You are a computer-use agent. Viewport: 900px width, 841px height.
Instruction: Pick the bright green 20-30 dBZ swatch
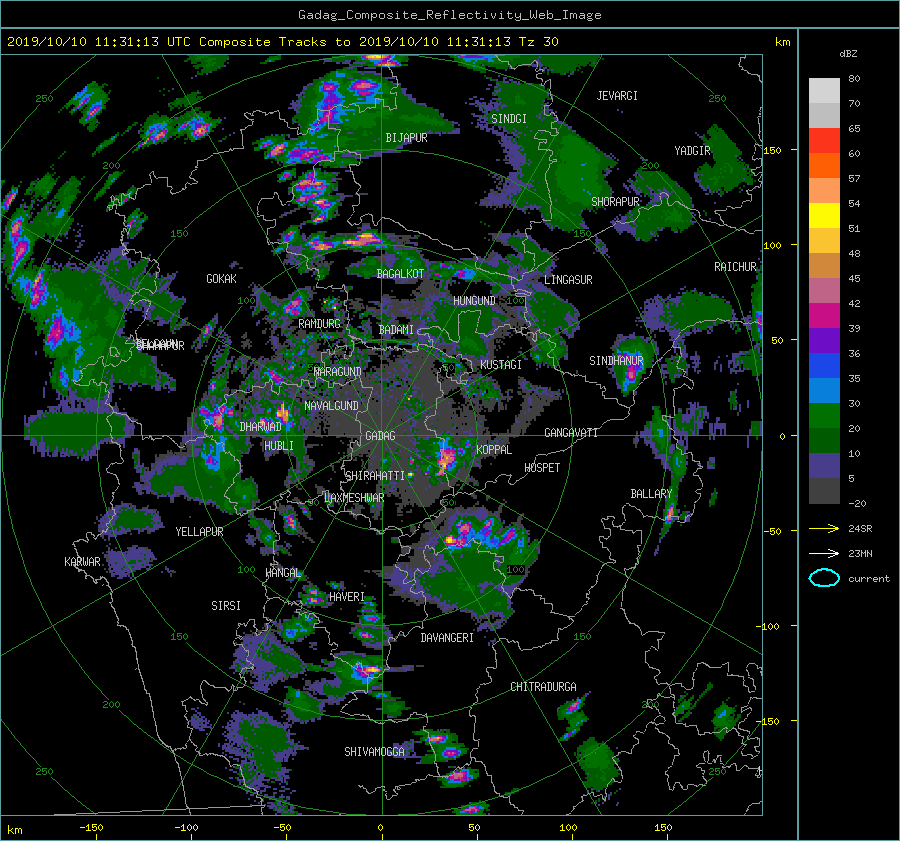(824, 416)
